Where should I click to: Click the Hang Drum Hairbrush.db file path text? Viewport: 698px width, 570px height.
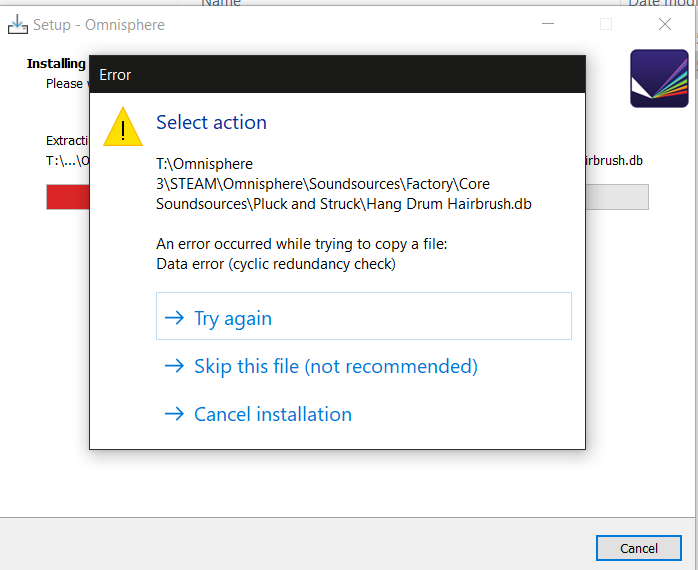tap(344, 184)
